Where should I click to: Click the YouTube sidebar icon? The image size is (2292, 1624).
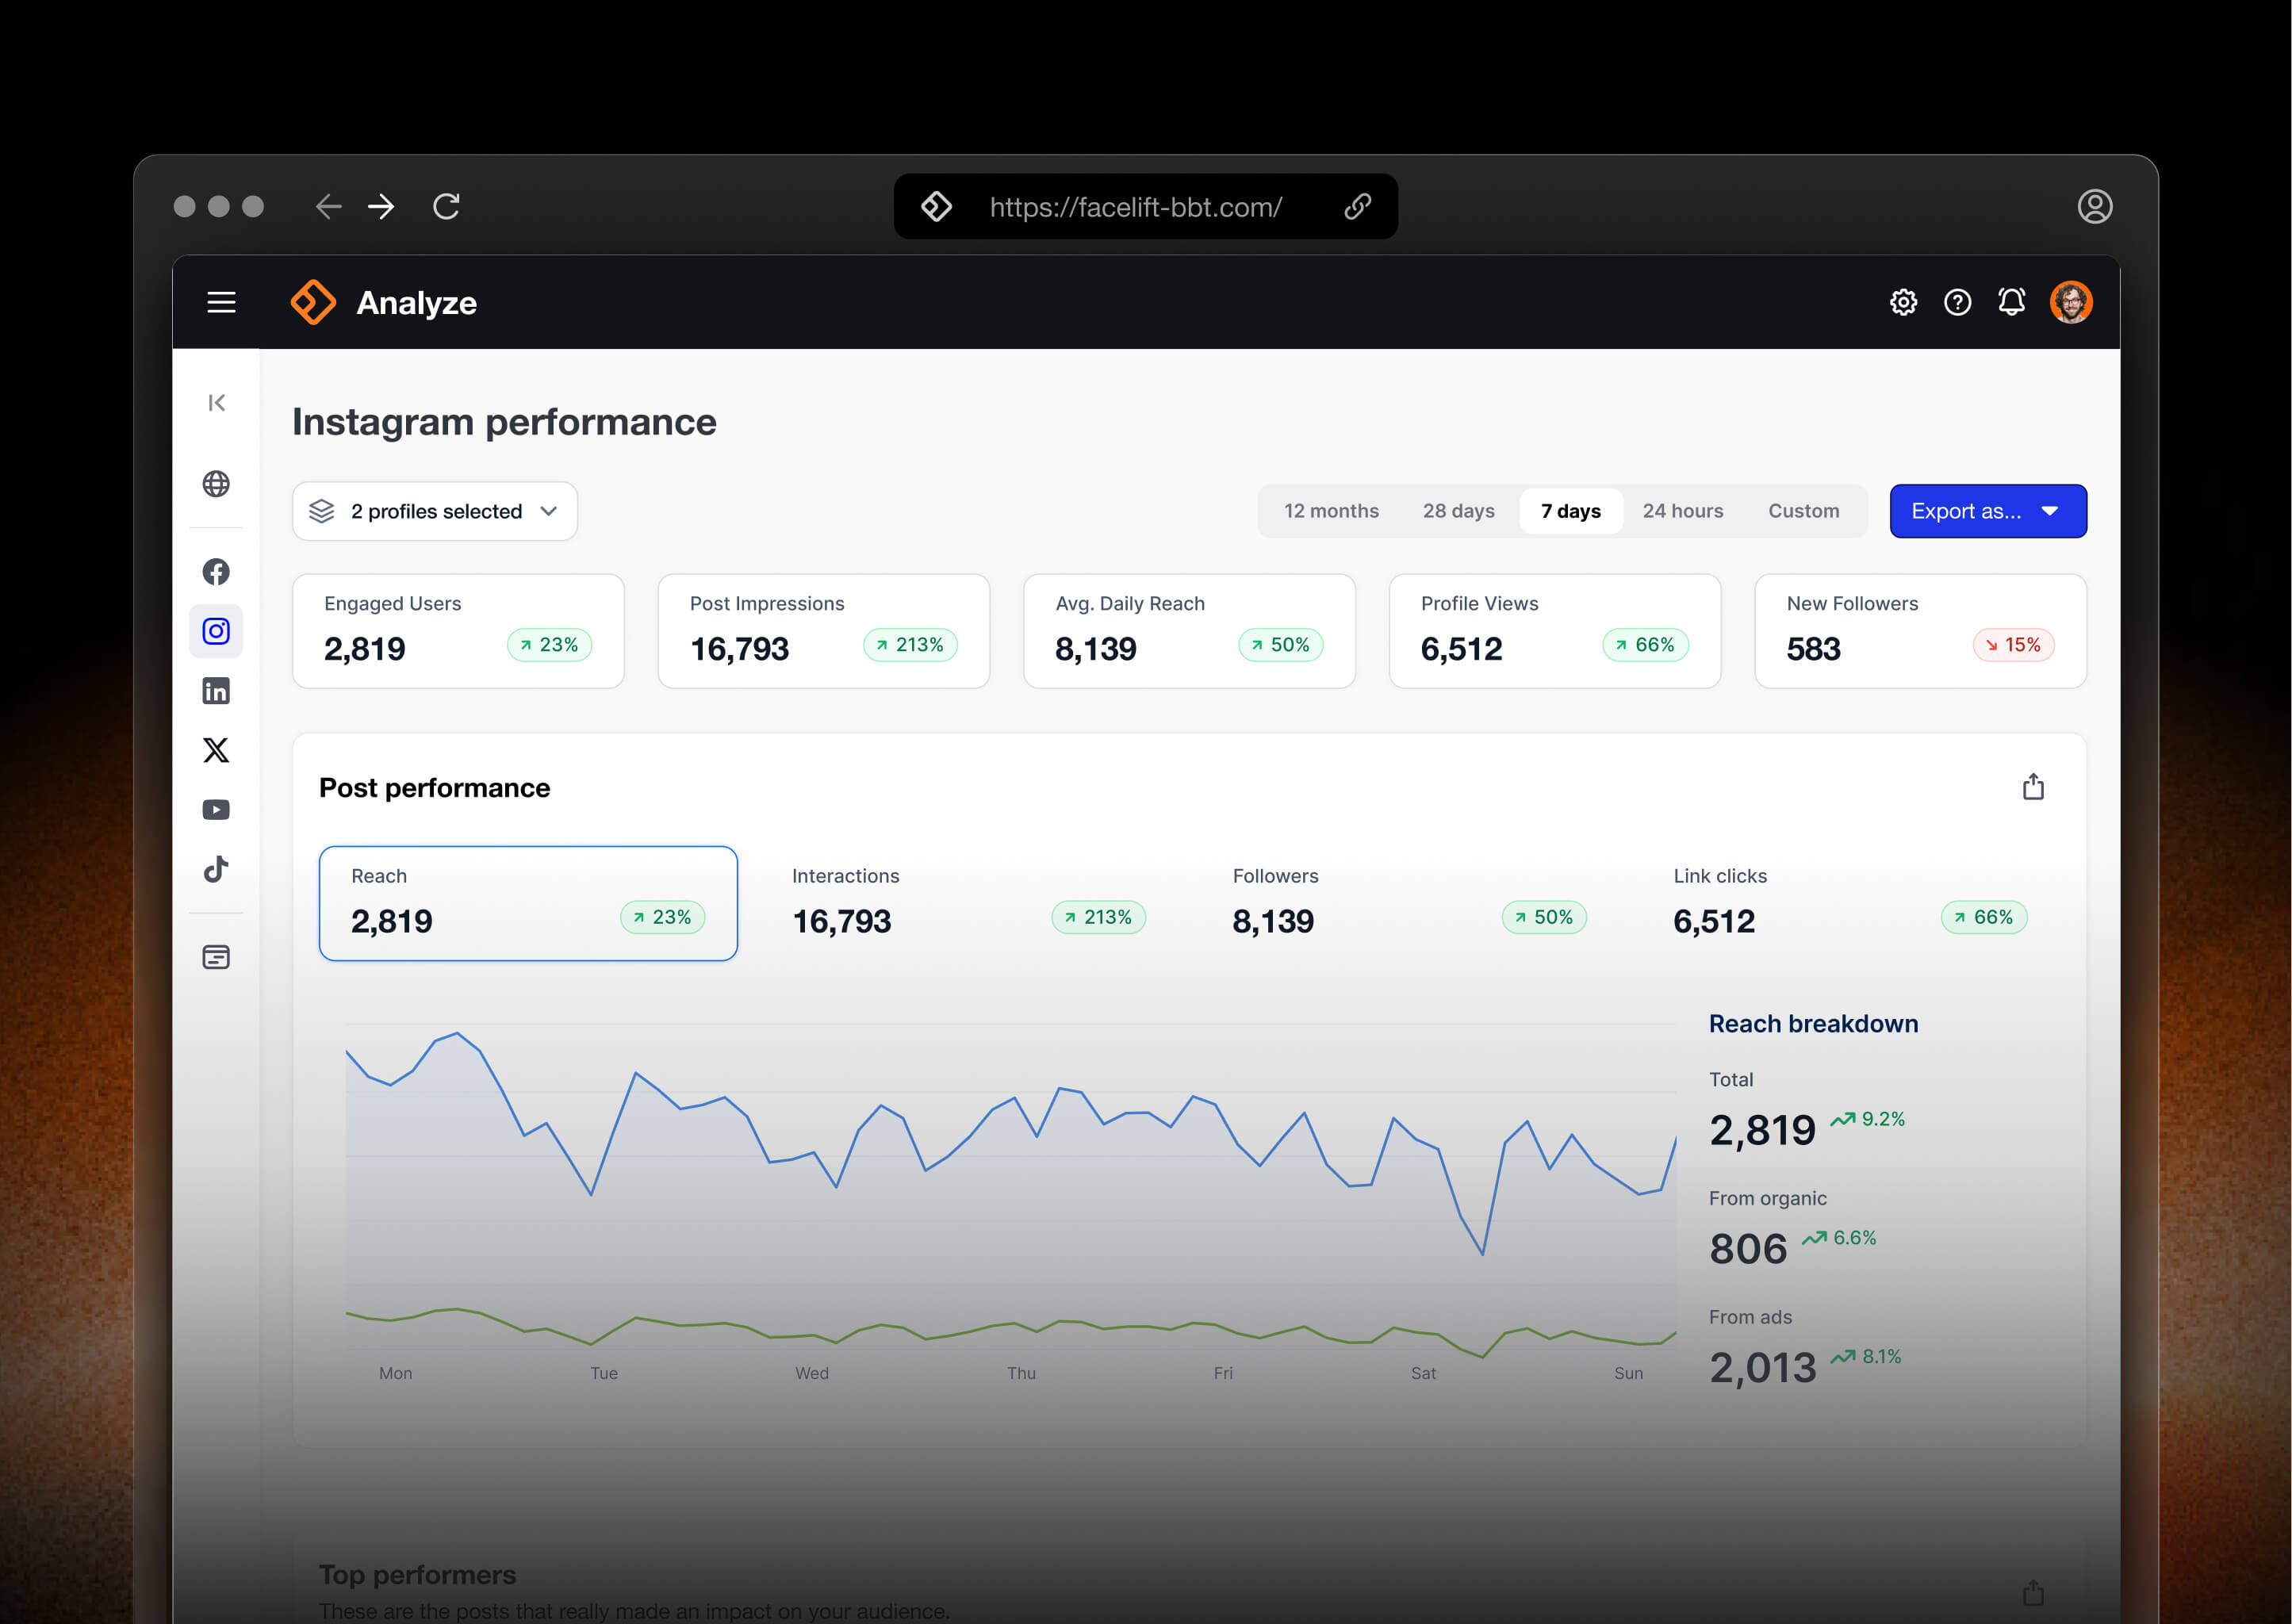(216, 810)
